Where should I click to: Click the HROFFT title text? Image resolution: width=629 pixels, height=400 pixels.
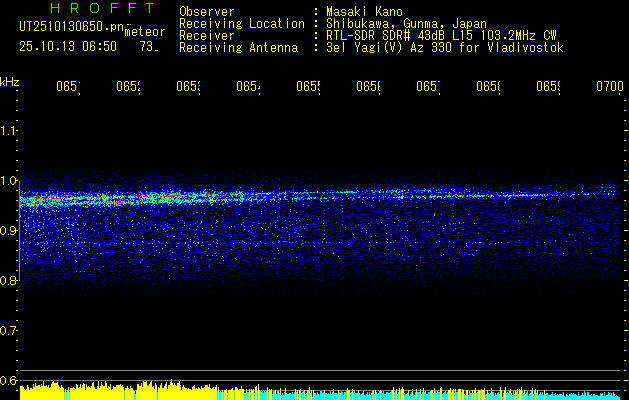(103, 8)
